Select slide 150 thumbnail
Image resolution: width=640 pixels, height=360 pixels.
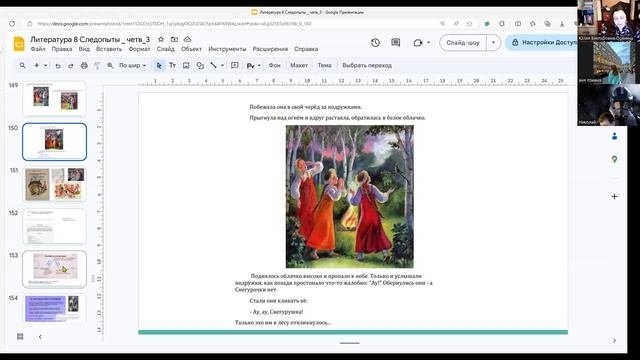click(55, 142)
